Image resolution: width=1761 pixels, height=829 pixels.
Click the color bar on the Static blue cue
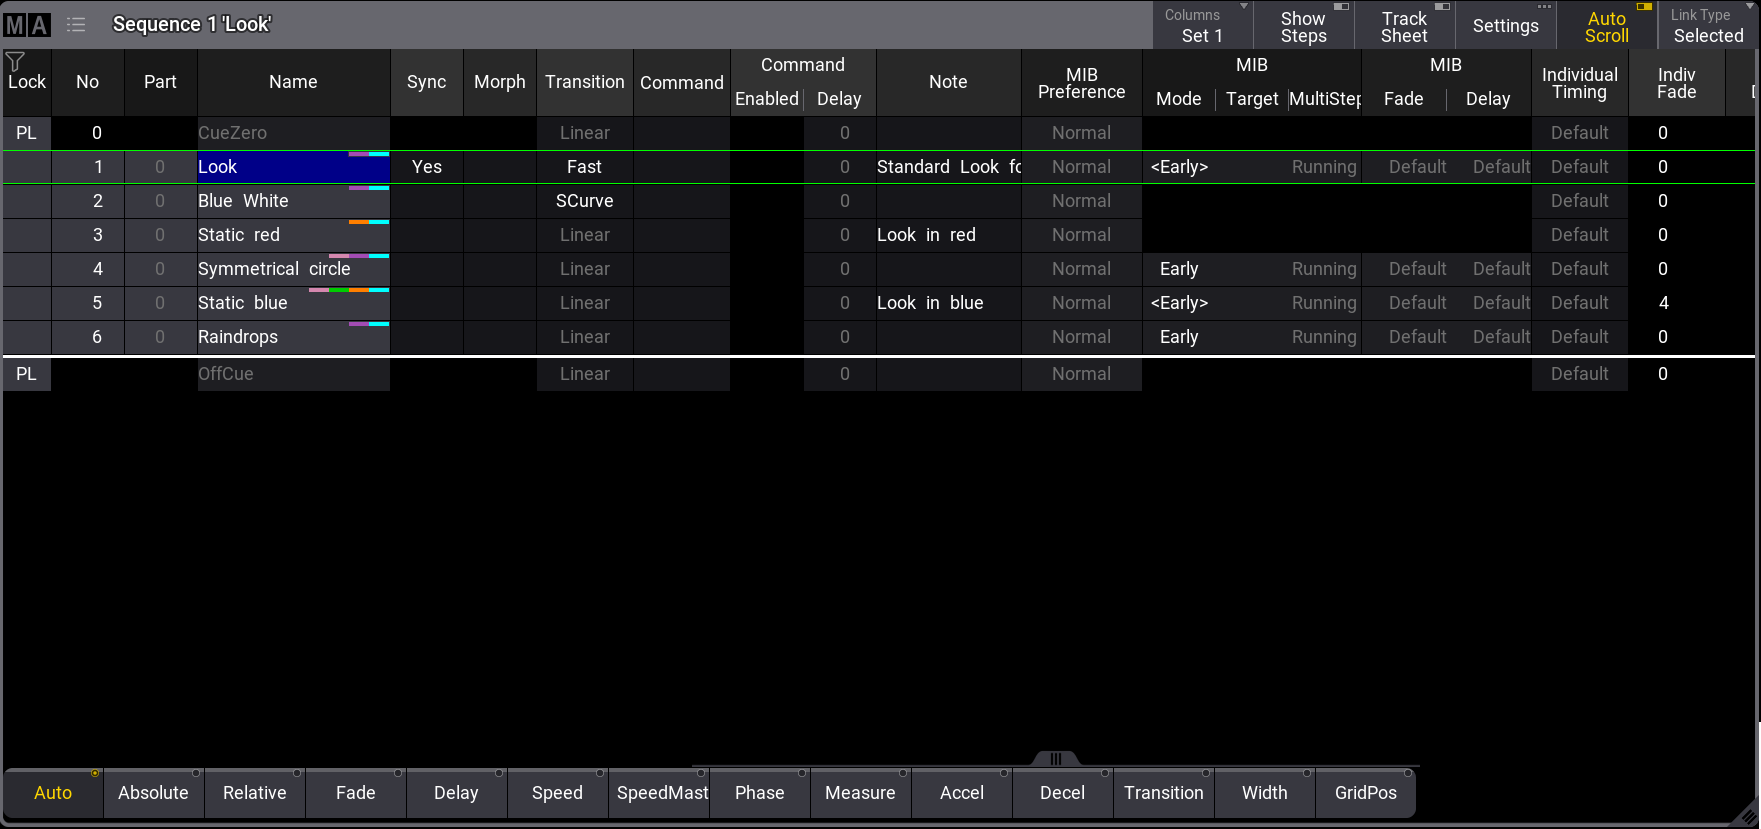tap(348, 290)
